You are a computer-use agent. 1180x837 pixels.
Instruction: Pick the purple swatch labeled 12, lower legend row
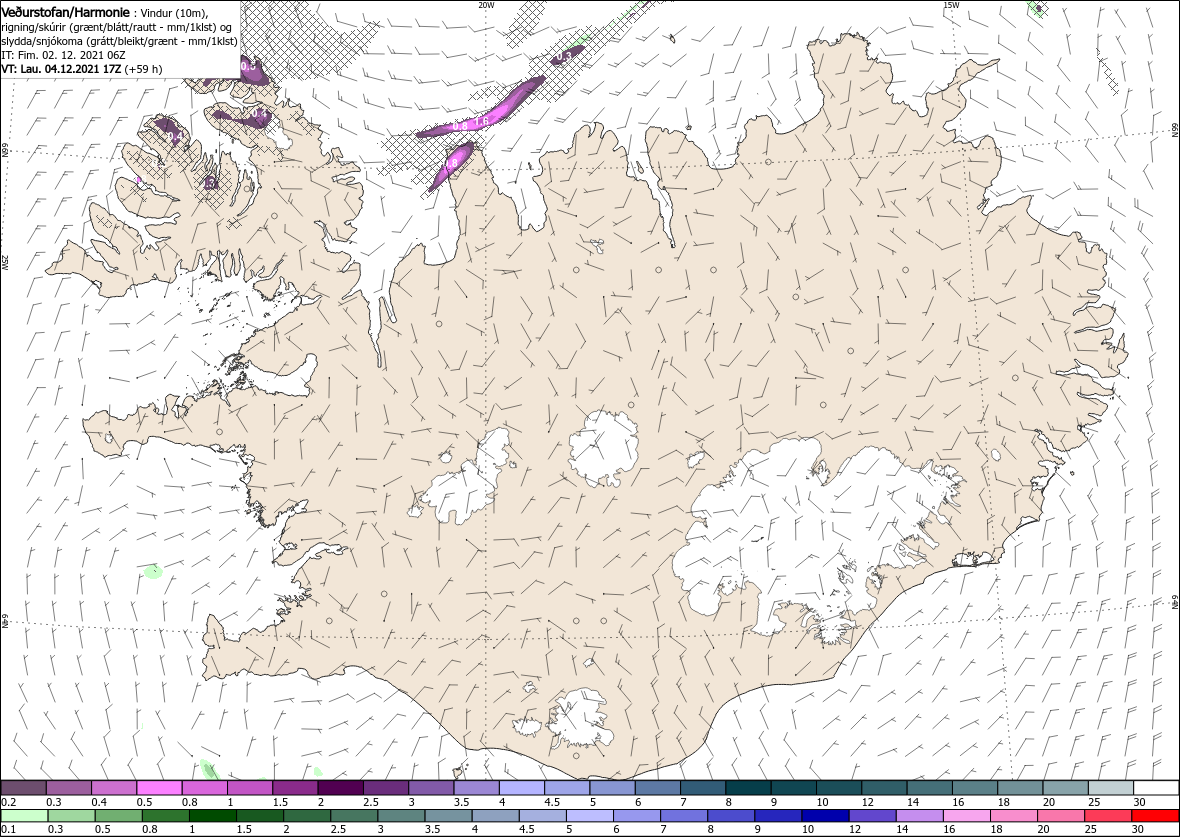(x=873, y=816)
